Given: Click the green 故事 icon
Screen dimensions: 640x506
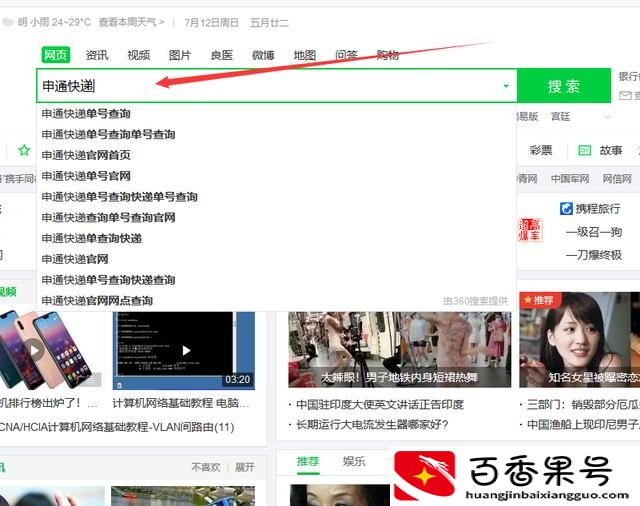Looking at the screenshot, I should [x=584, y=150].
